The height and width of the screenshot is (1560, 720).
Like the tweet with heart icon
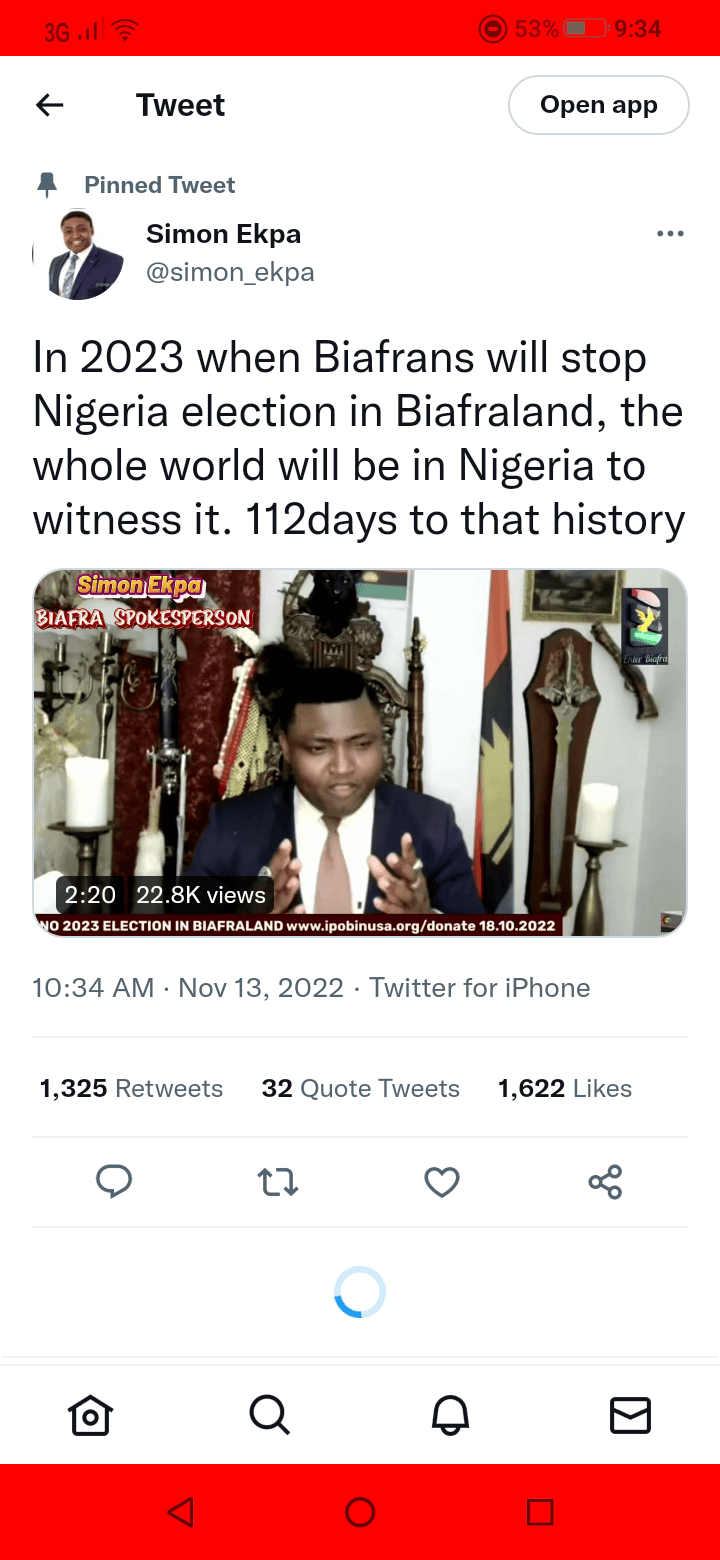pos(442,1182)
